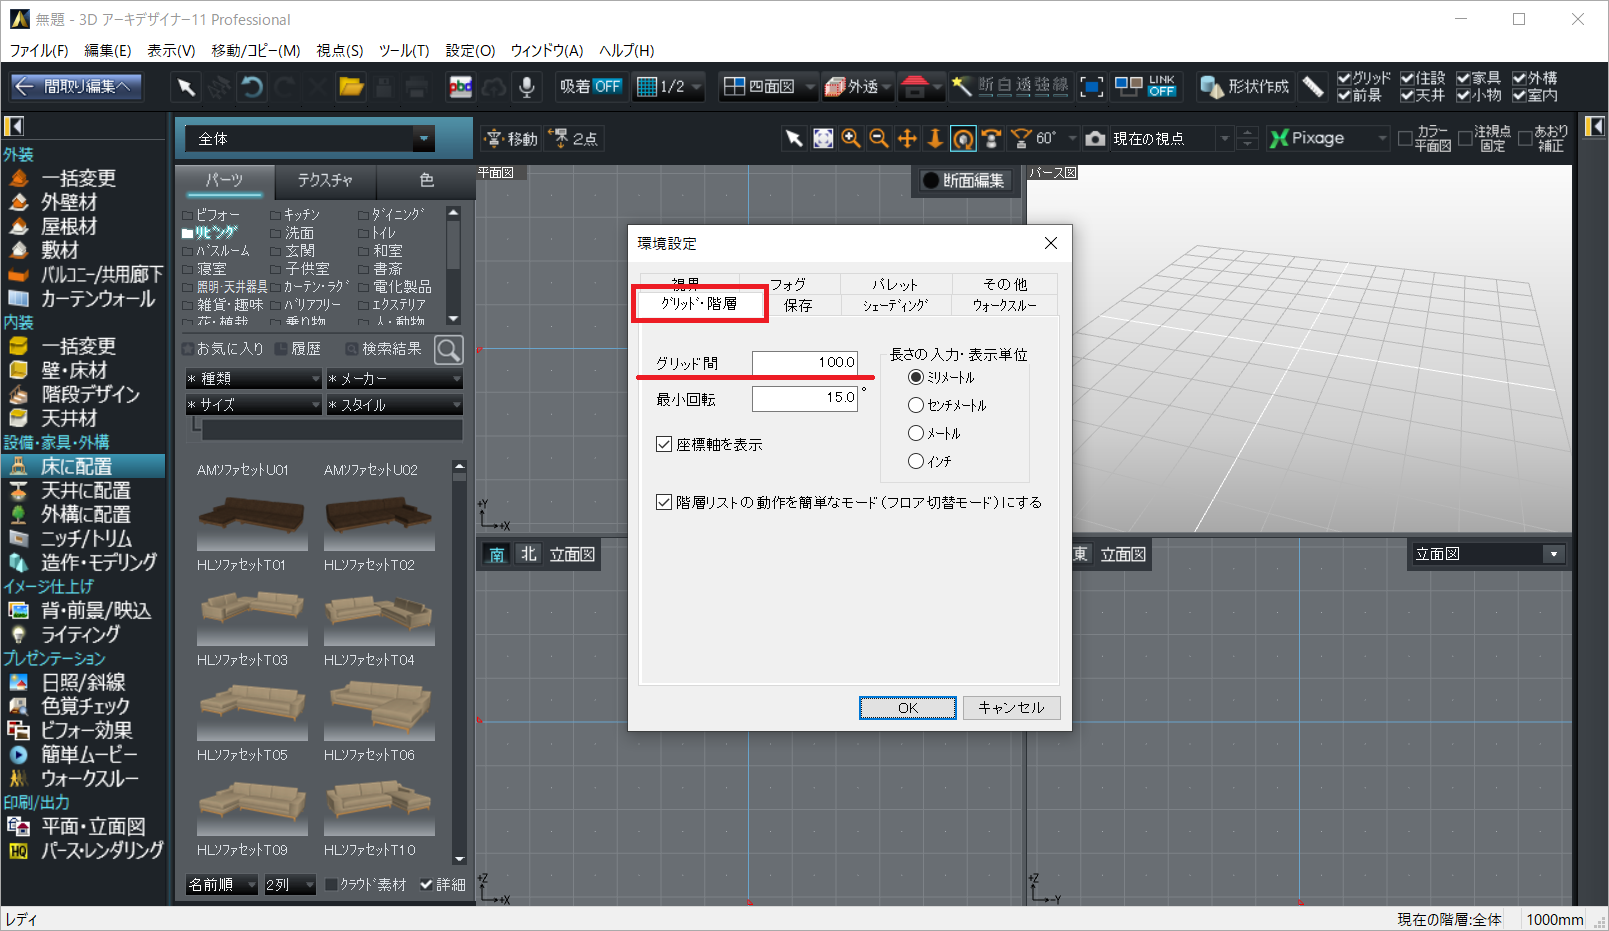Click the microphone icon in toolbar

526,87
